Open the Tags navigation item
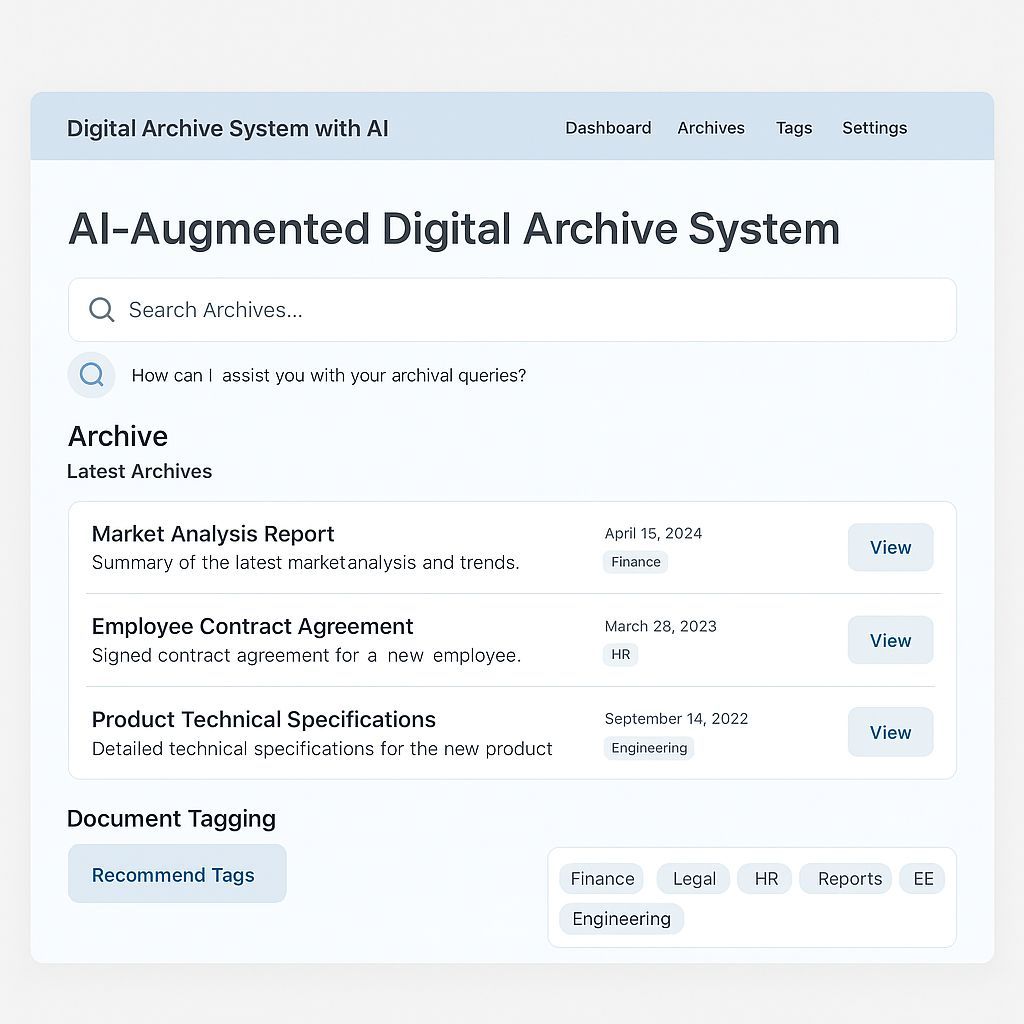This screenshot has height=1024, width=1024. [x=794, y=128]
